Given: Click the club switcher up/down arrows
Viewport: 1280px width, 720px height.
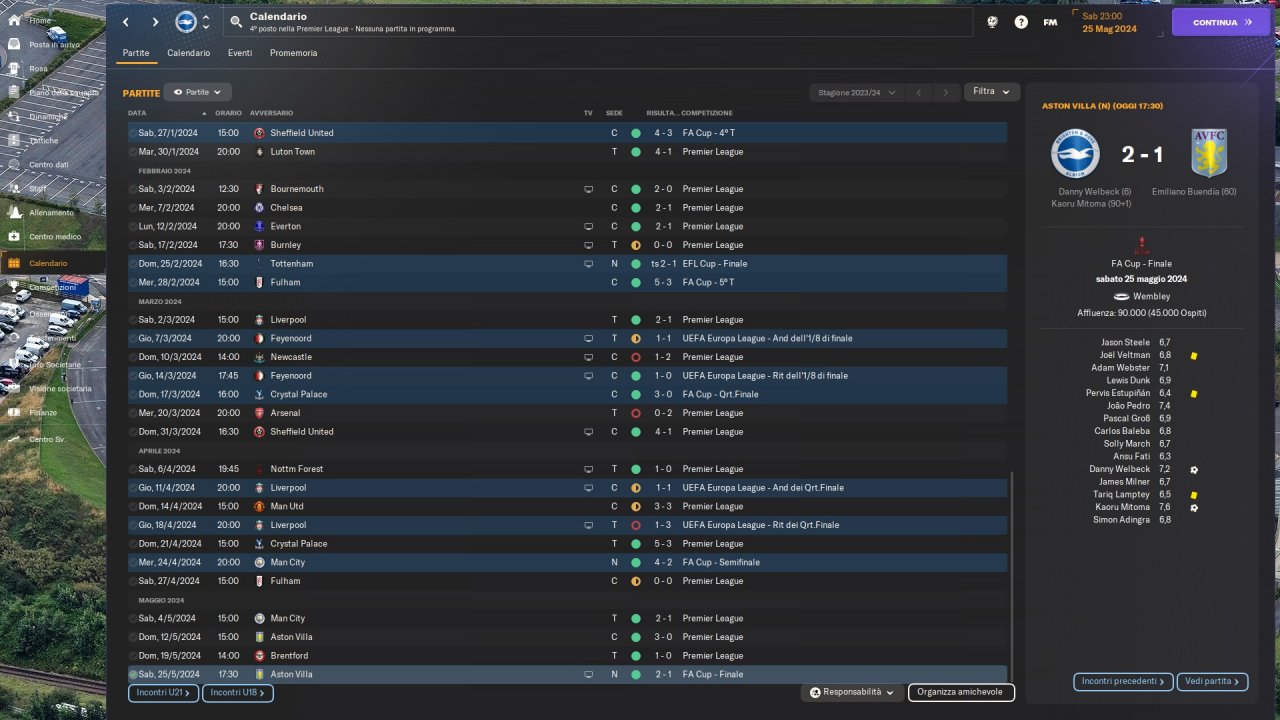Looking at the screenshot, I should tap(206, 22).
